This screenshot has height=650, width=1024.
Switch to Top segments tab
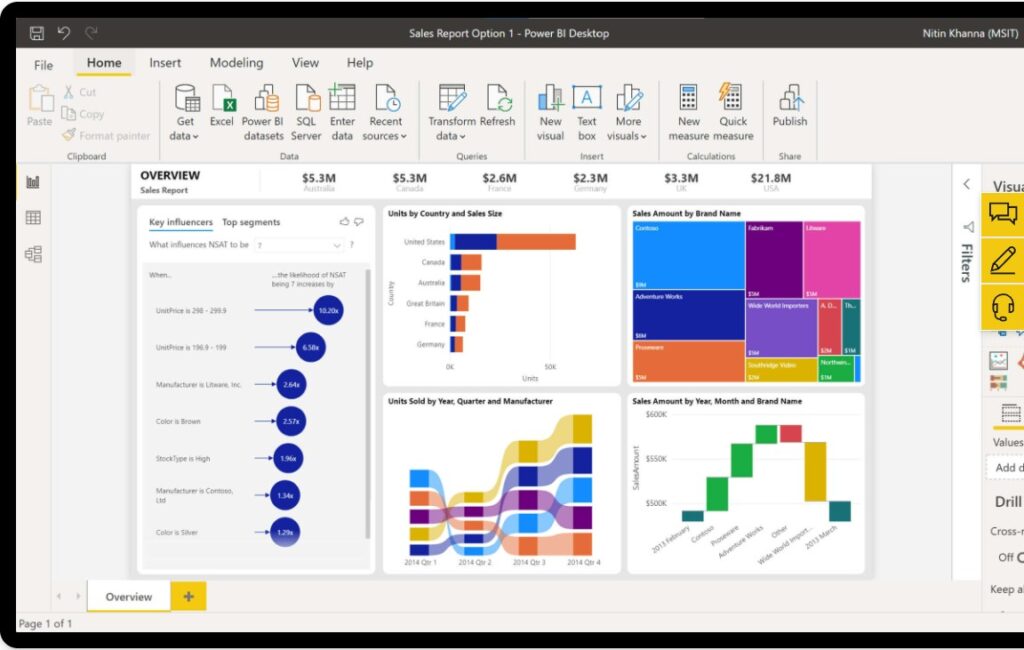251,223
